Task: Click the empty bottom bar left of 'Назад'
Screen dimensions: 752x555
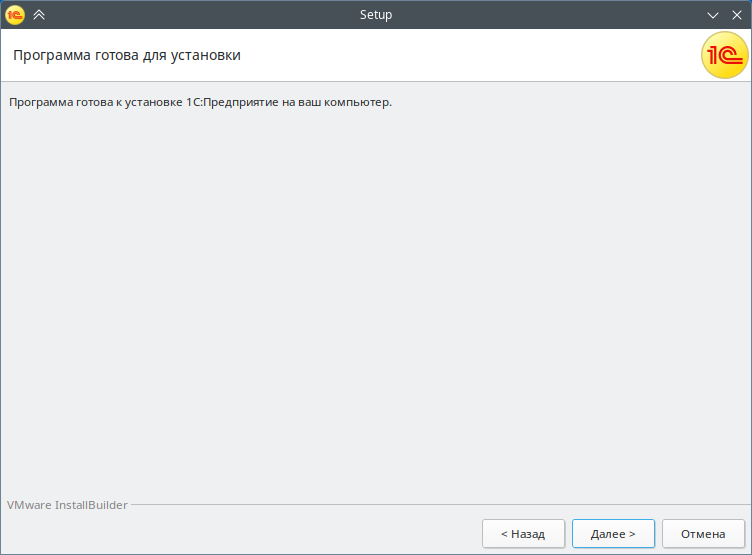Action: [240, 534]
